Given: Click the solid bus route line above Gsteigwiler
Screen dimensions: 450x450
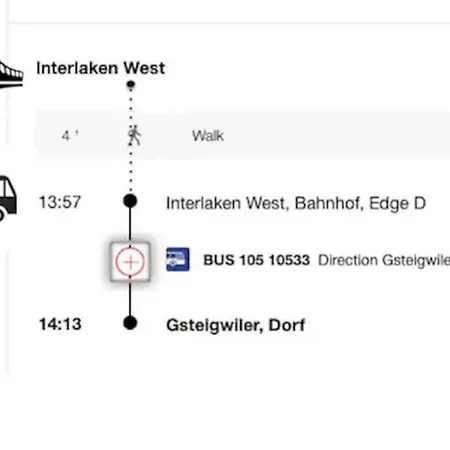Looking at the screenshot, I should click(x=130, y=299).
